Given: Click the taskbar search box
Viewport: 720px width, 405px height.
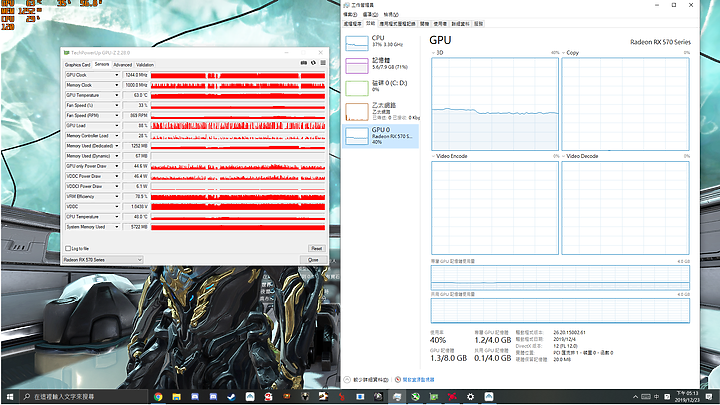Looking at the screenshot, I should click(x=84, y=397).
